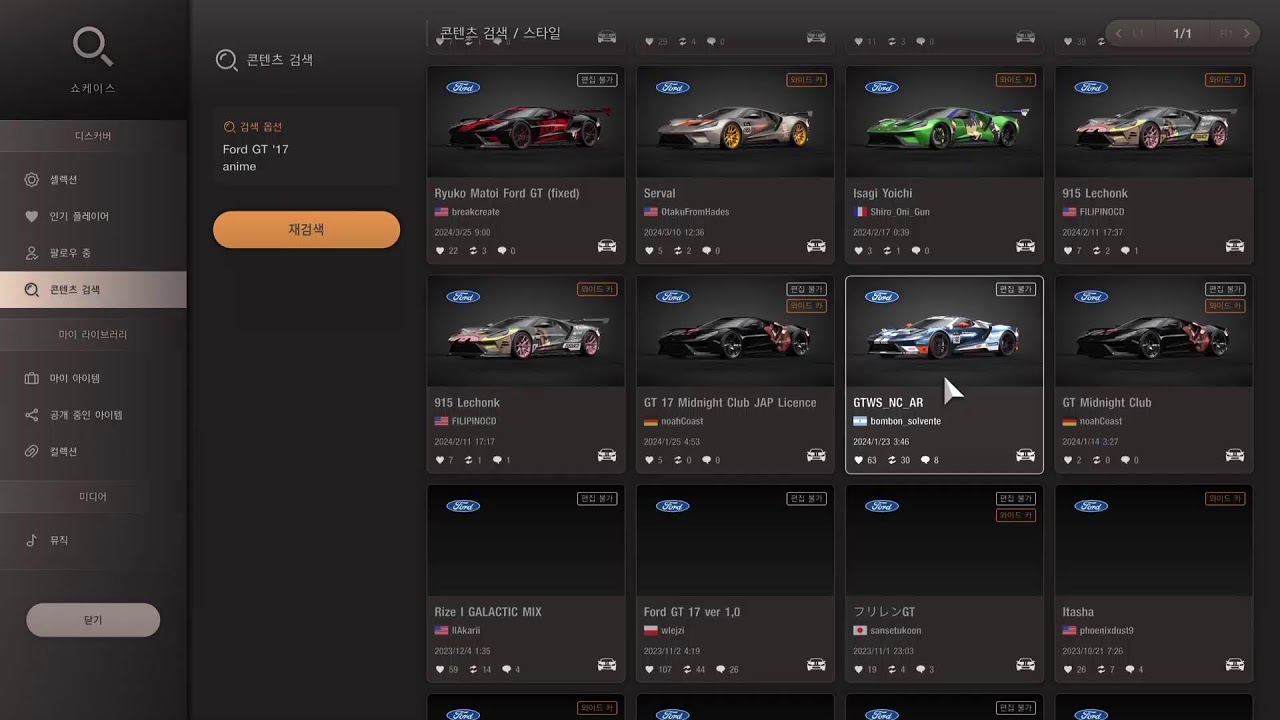Viewport: 1280px width, 720px height.
Task: Like GTWS_NC_AR using its heart icon
Action: click(858, 460)
